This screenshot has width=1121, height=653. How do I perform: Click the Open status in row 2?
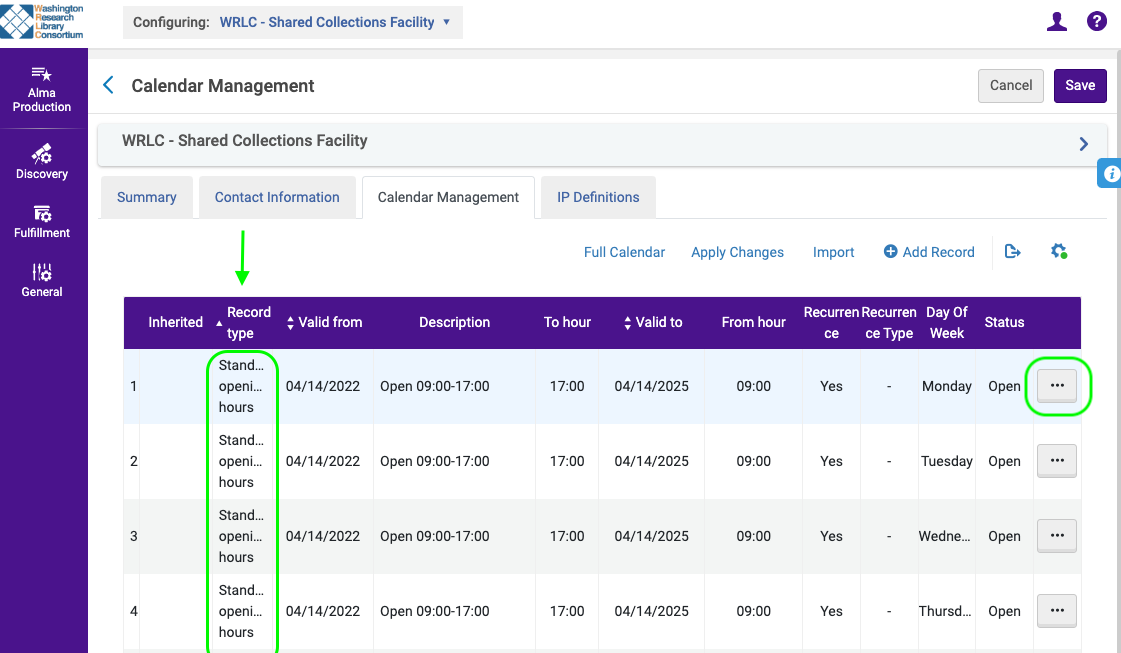point(1004,461)
